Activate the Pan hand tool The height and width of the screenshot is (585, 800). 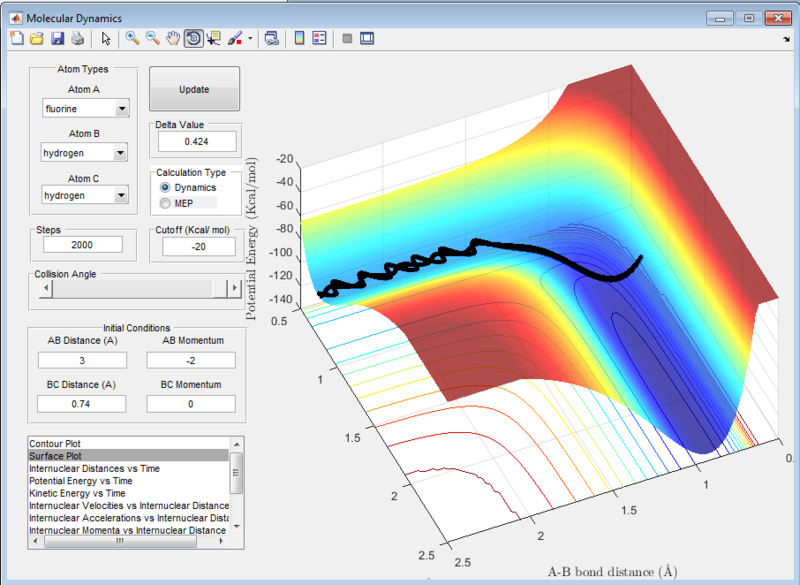173,39
